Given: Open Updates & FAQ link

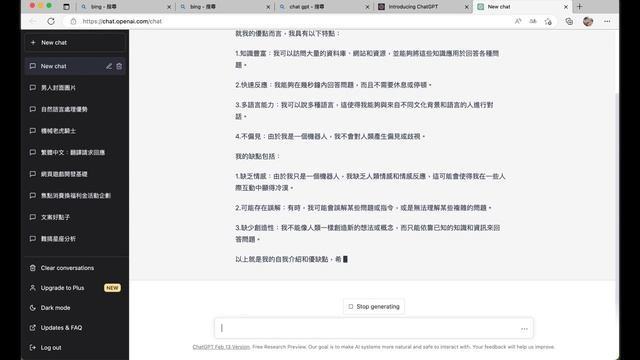Looking at the screenshot, I should pyautogui.click(x=75, y=328).
